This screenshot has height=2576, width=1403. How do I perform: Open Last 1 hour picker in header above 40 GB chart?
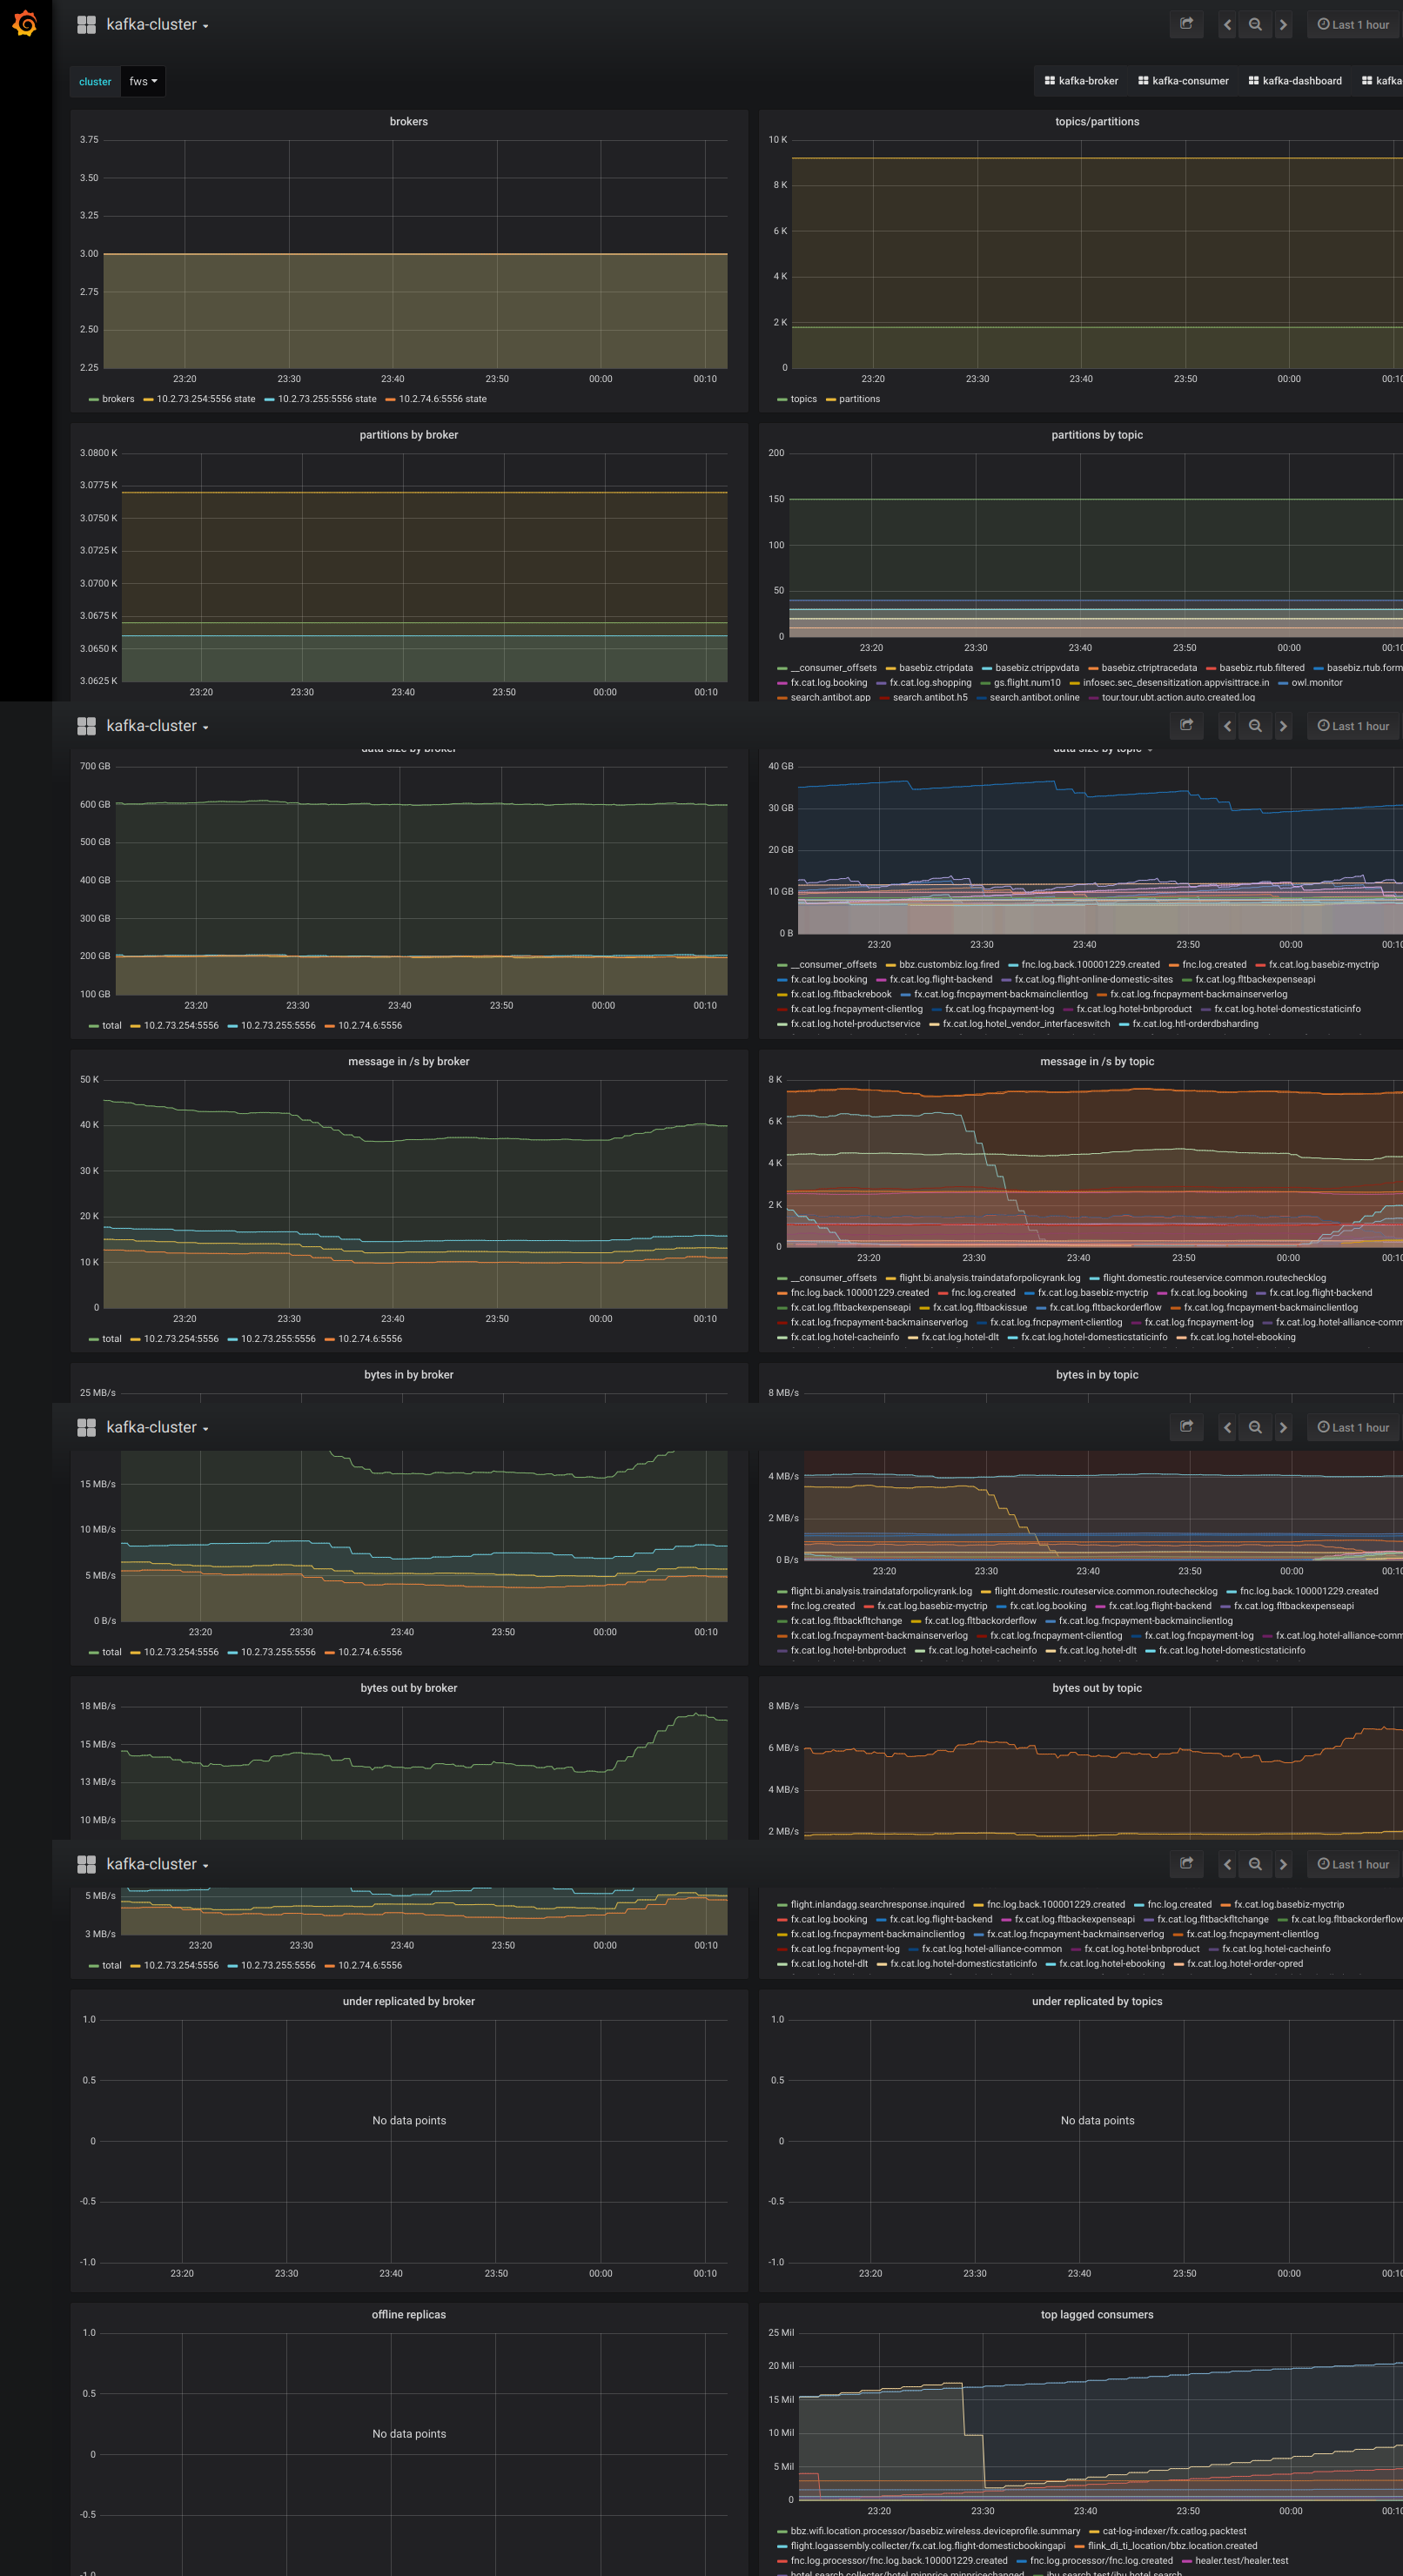tap(1354, 727)
